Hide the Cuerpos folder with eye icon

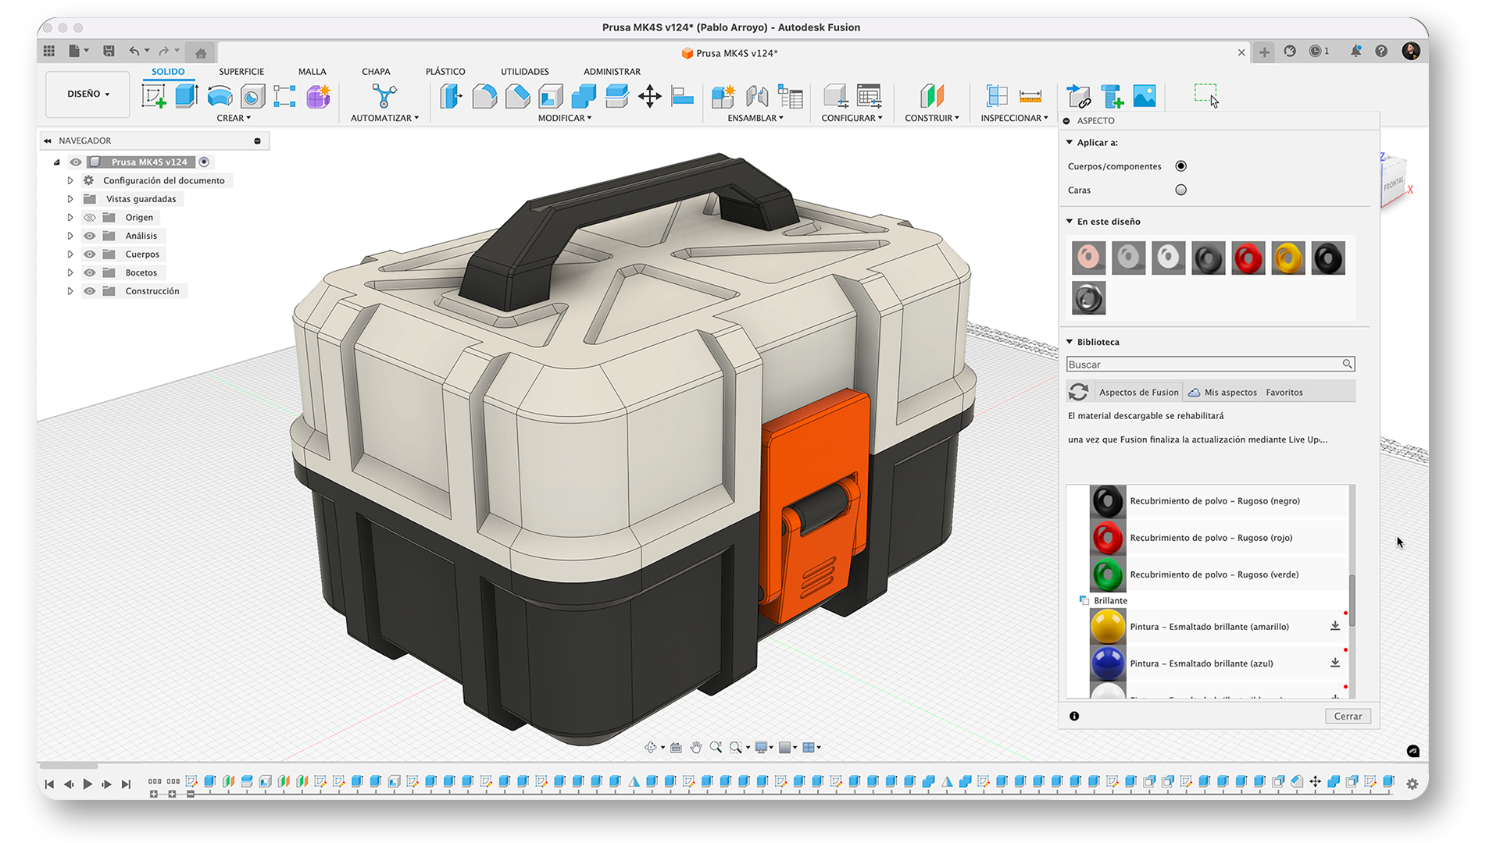tap(90, 254)
